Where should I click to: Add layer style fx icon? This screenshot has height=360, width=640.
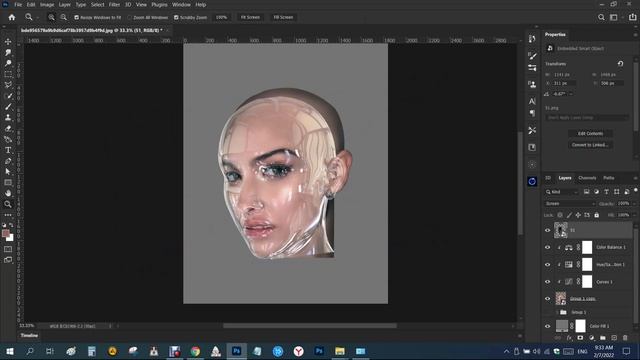[x=569, y=338]
